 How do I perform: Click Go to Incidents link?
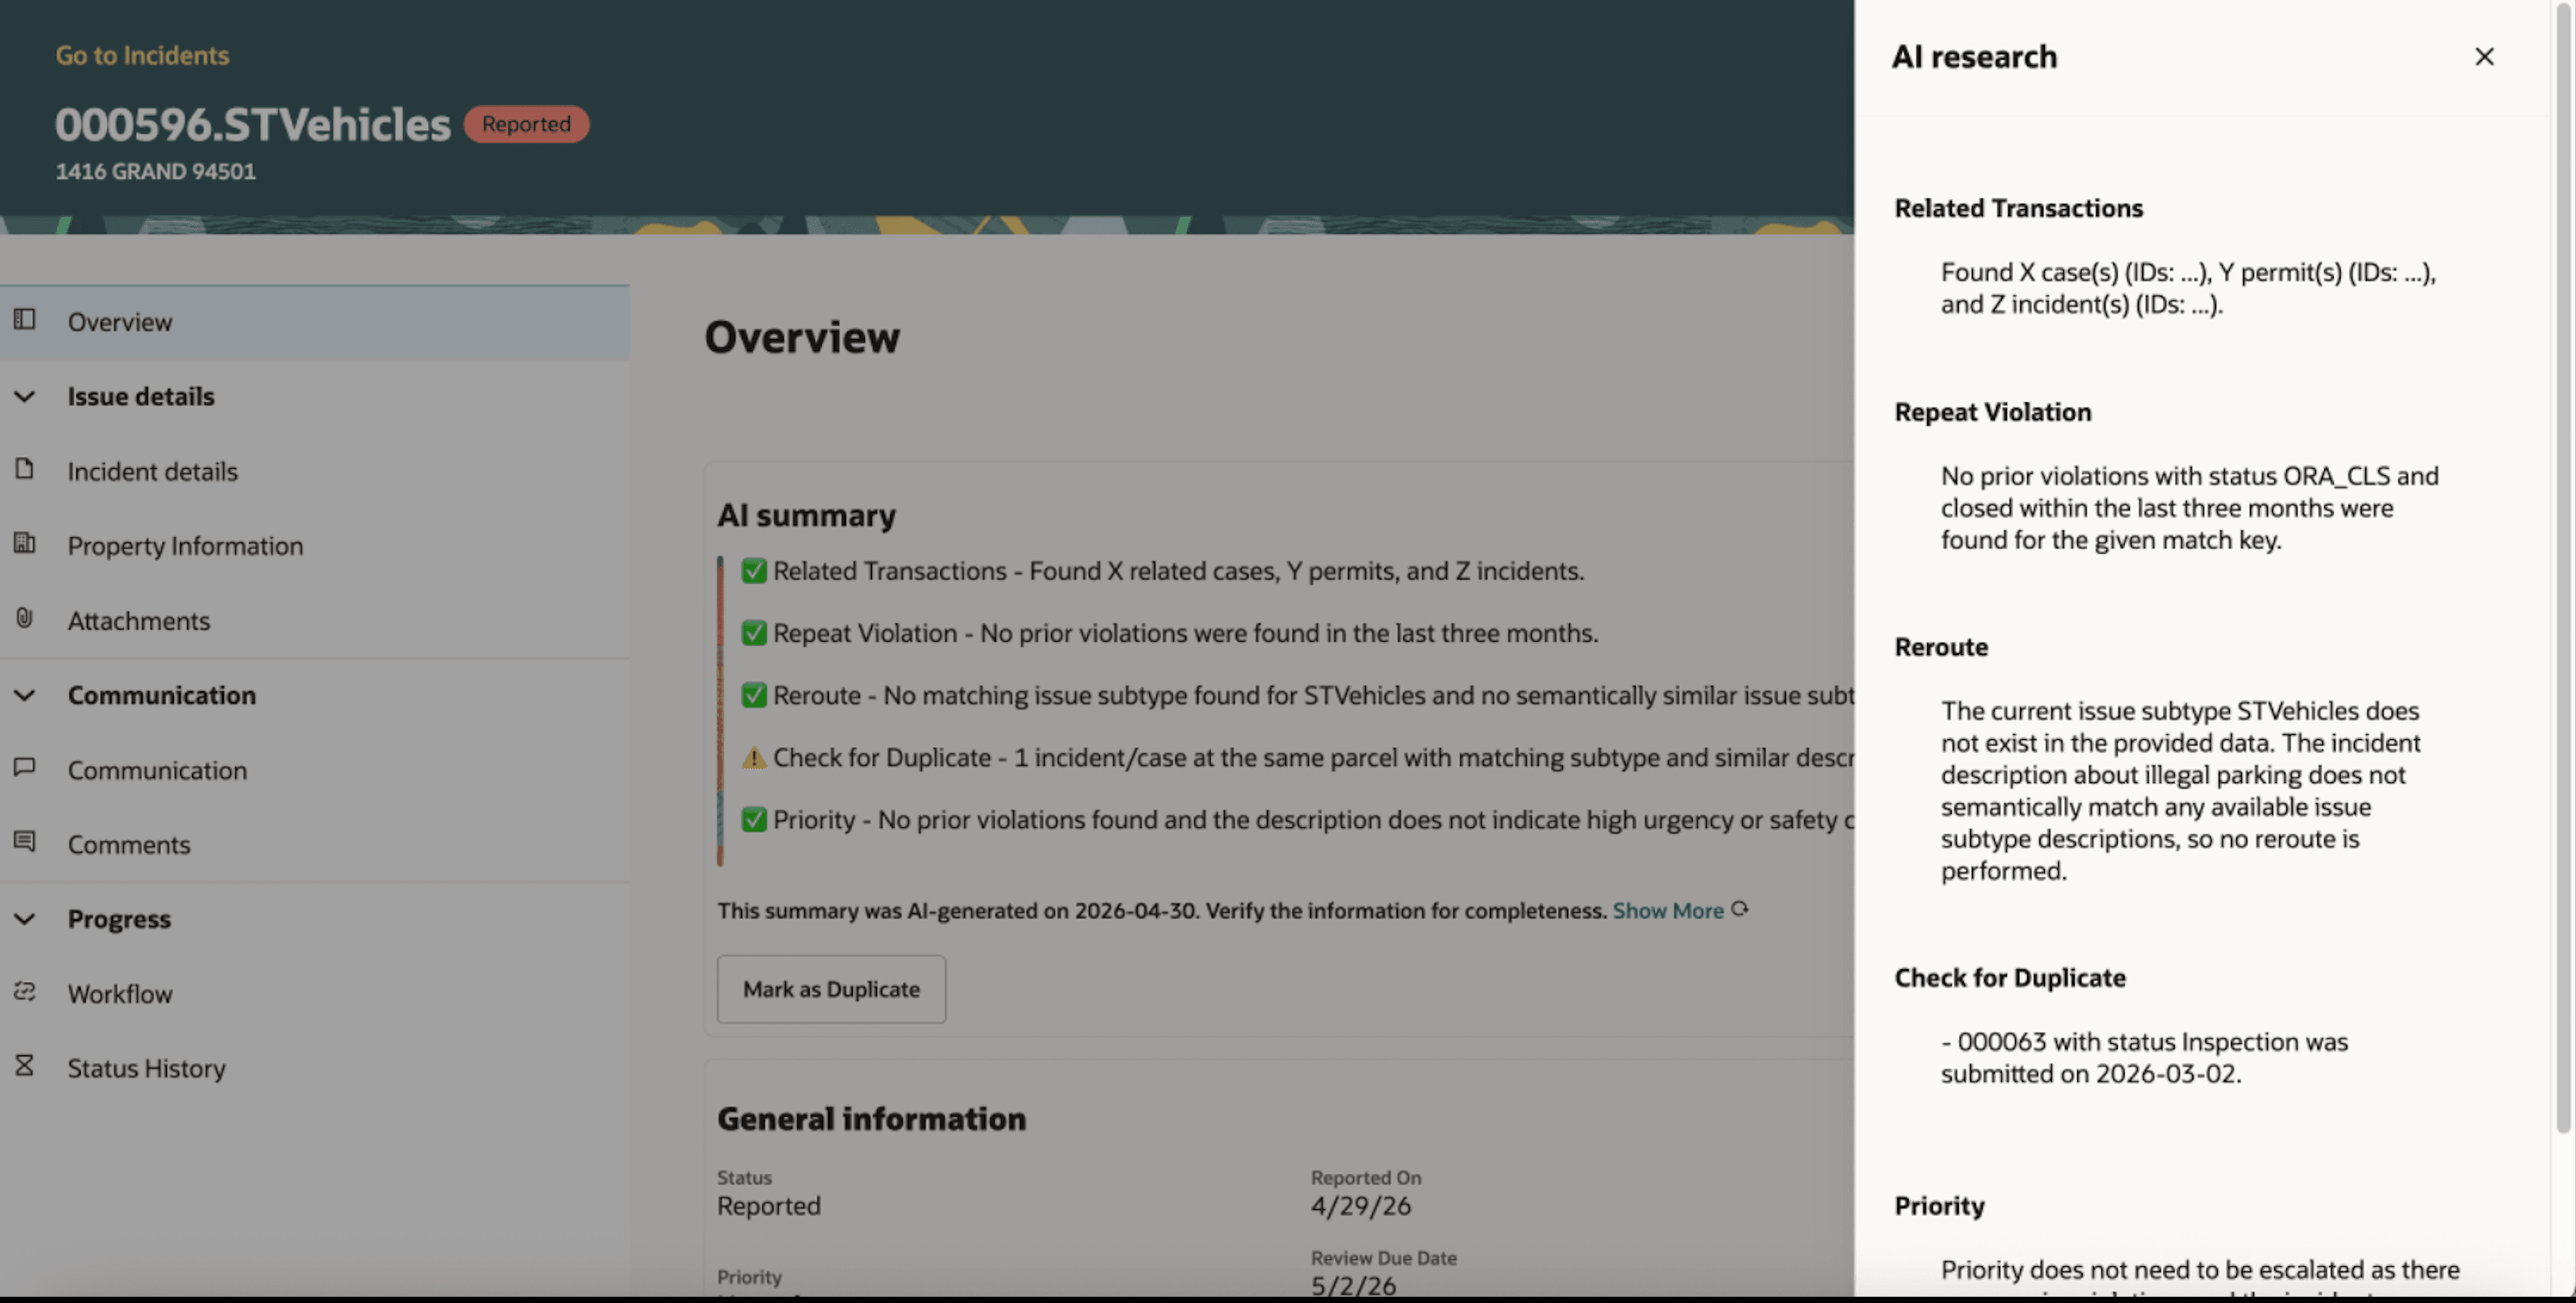(x=142, y=55)
